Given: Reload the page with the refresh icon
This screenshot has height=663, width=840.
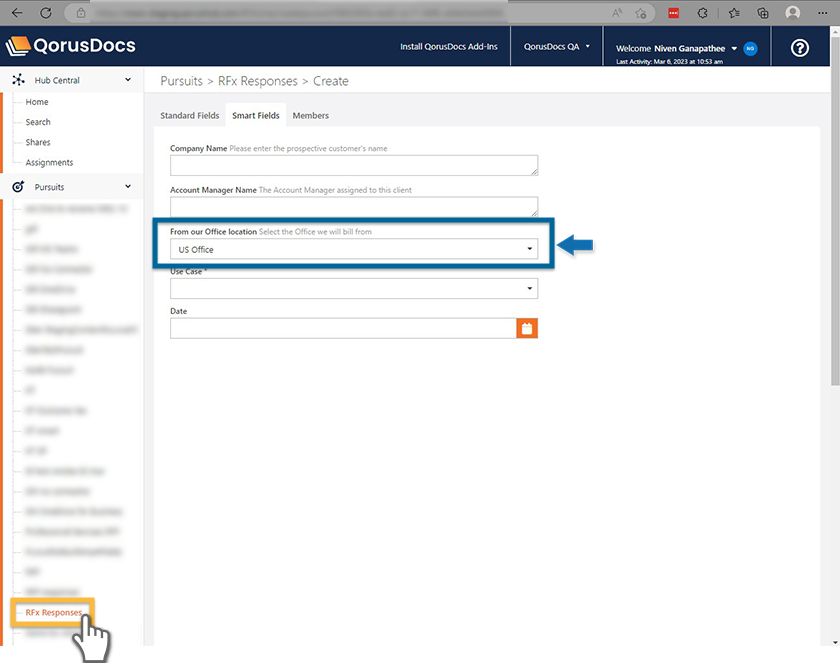Looking at the screenshot, I should coord(46,13).
